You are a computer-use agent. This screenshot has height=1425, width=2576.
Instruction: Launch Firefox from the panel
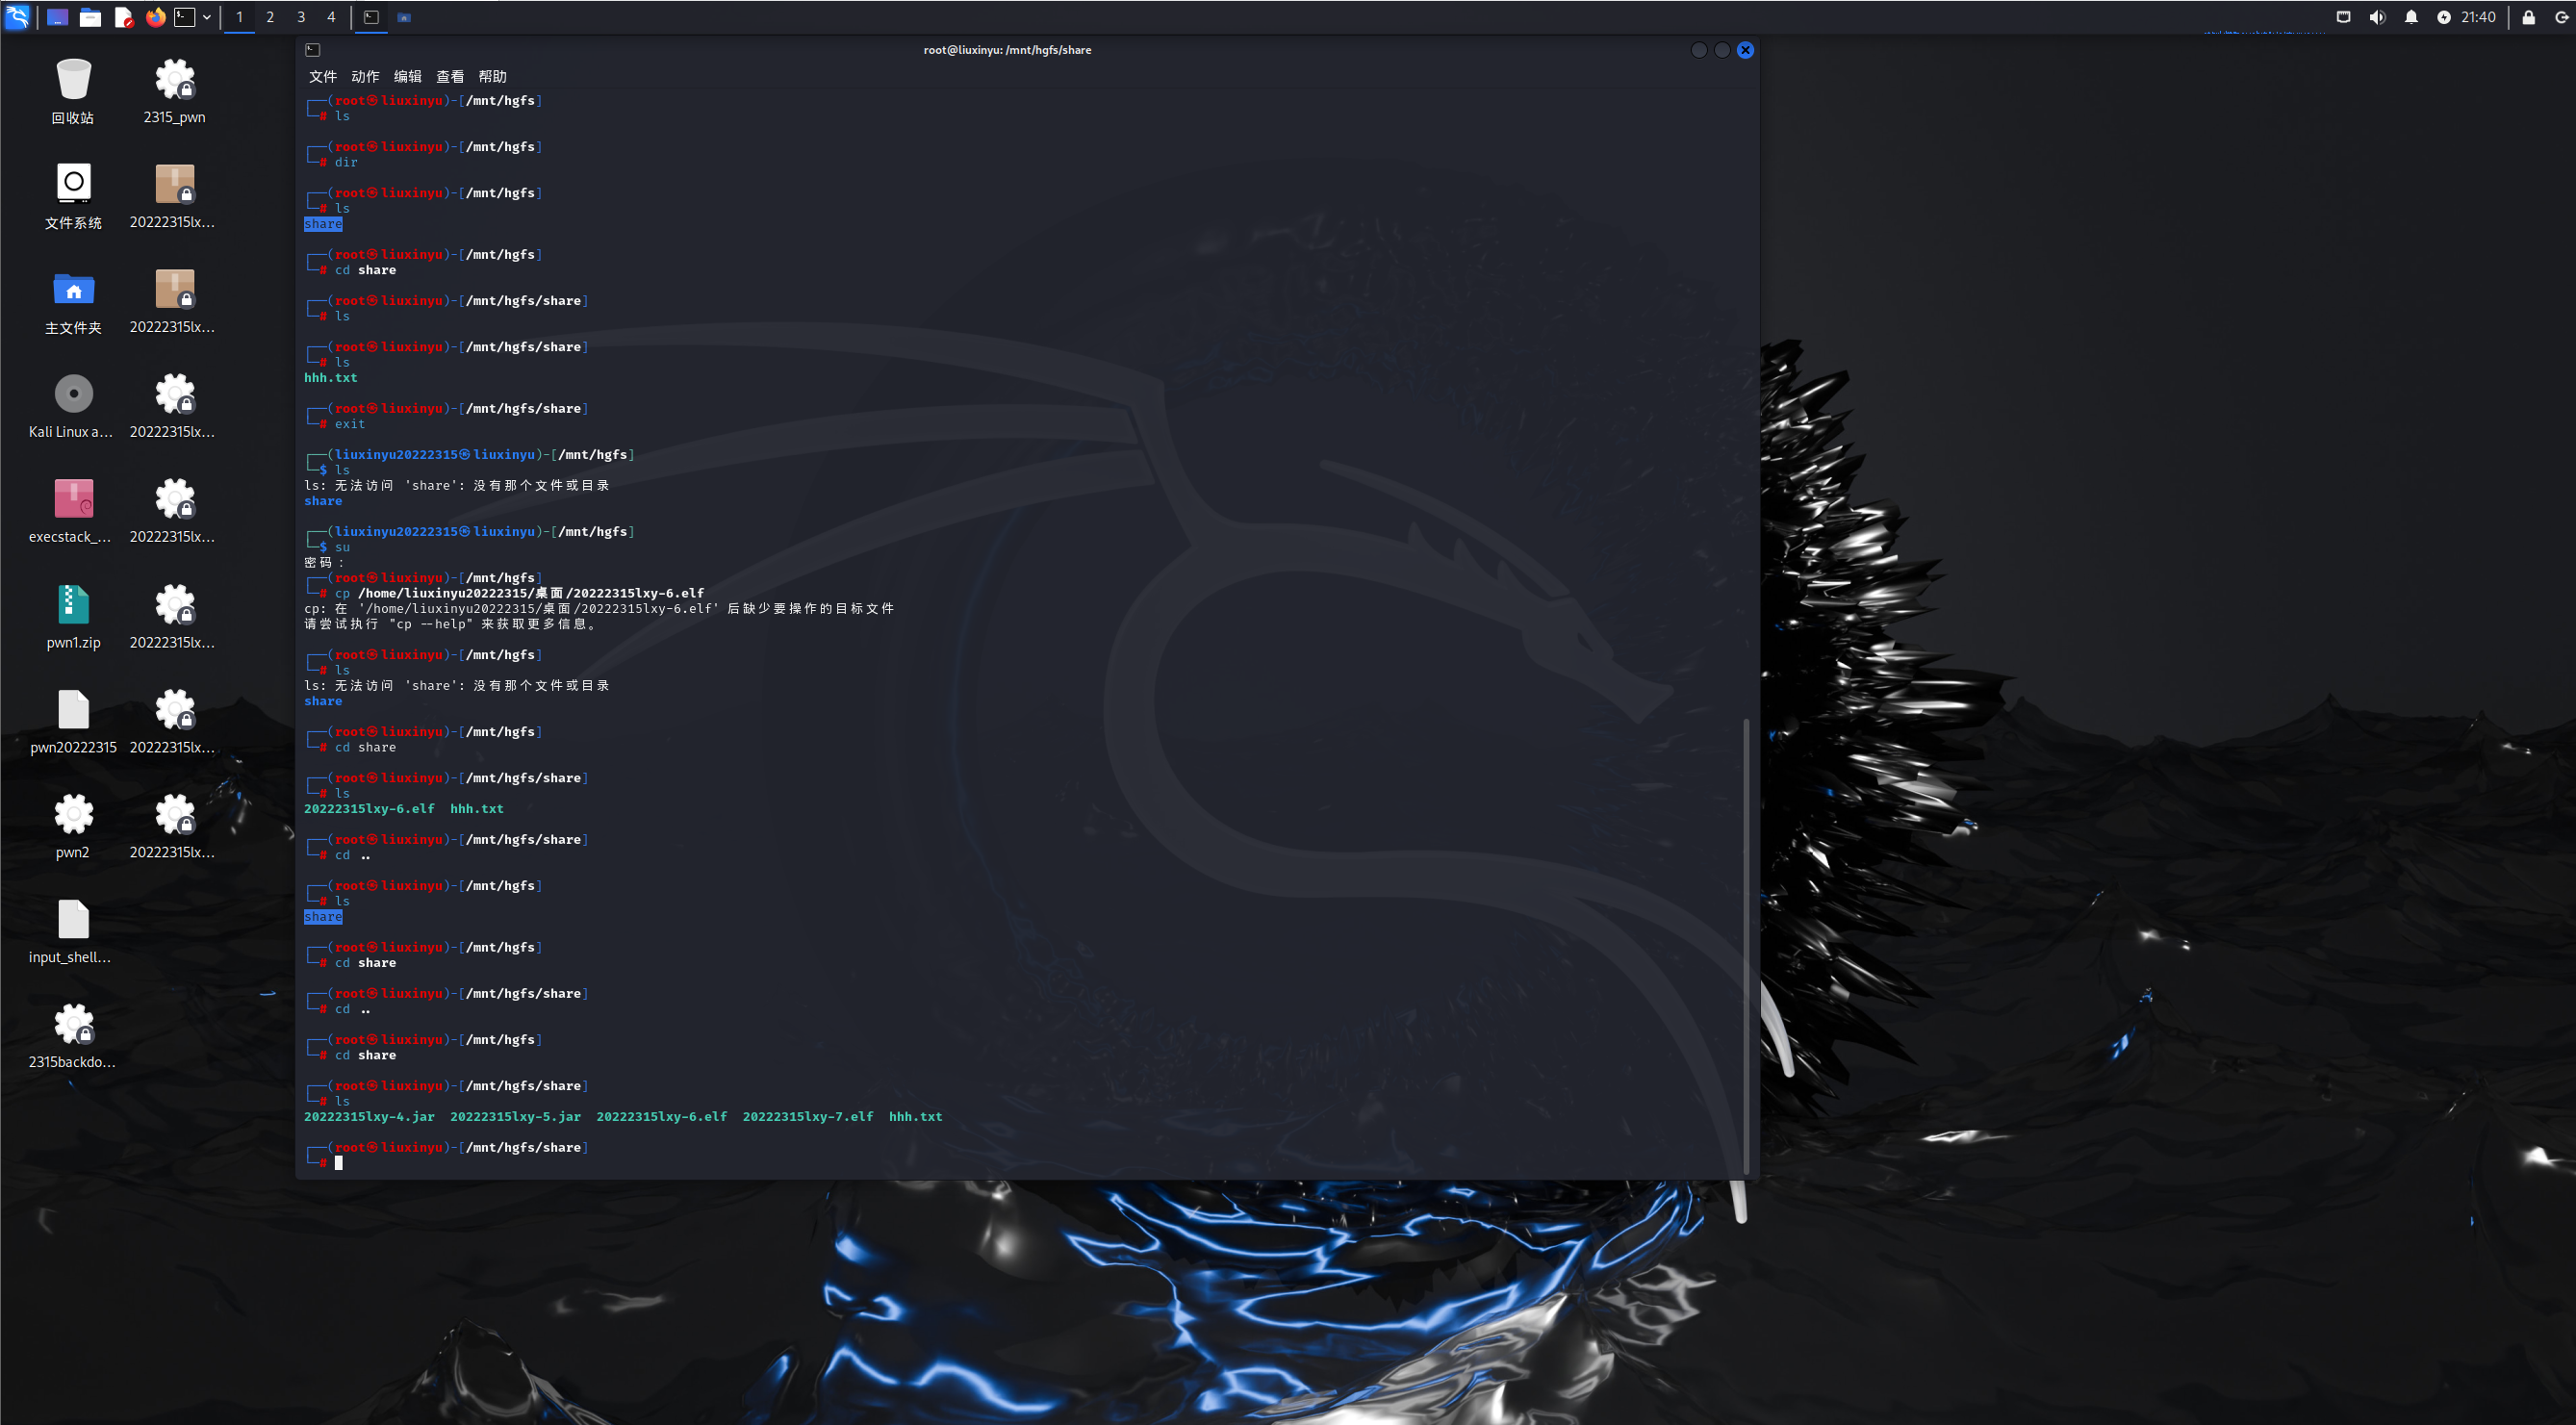[155, 17]
